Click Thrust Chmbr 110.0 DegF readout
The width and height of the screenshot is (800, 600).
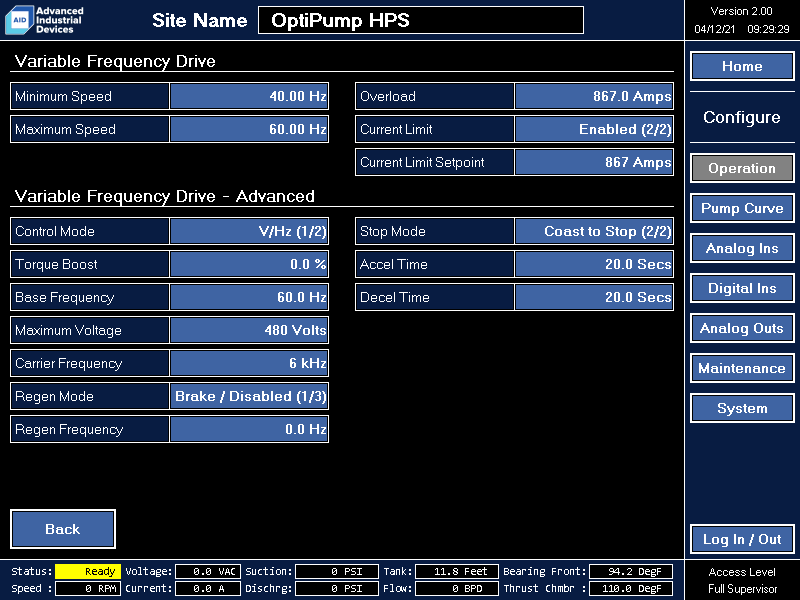631,588
